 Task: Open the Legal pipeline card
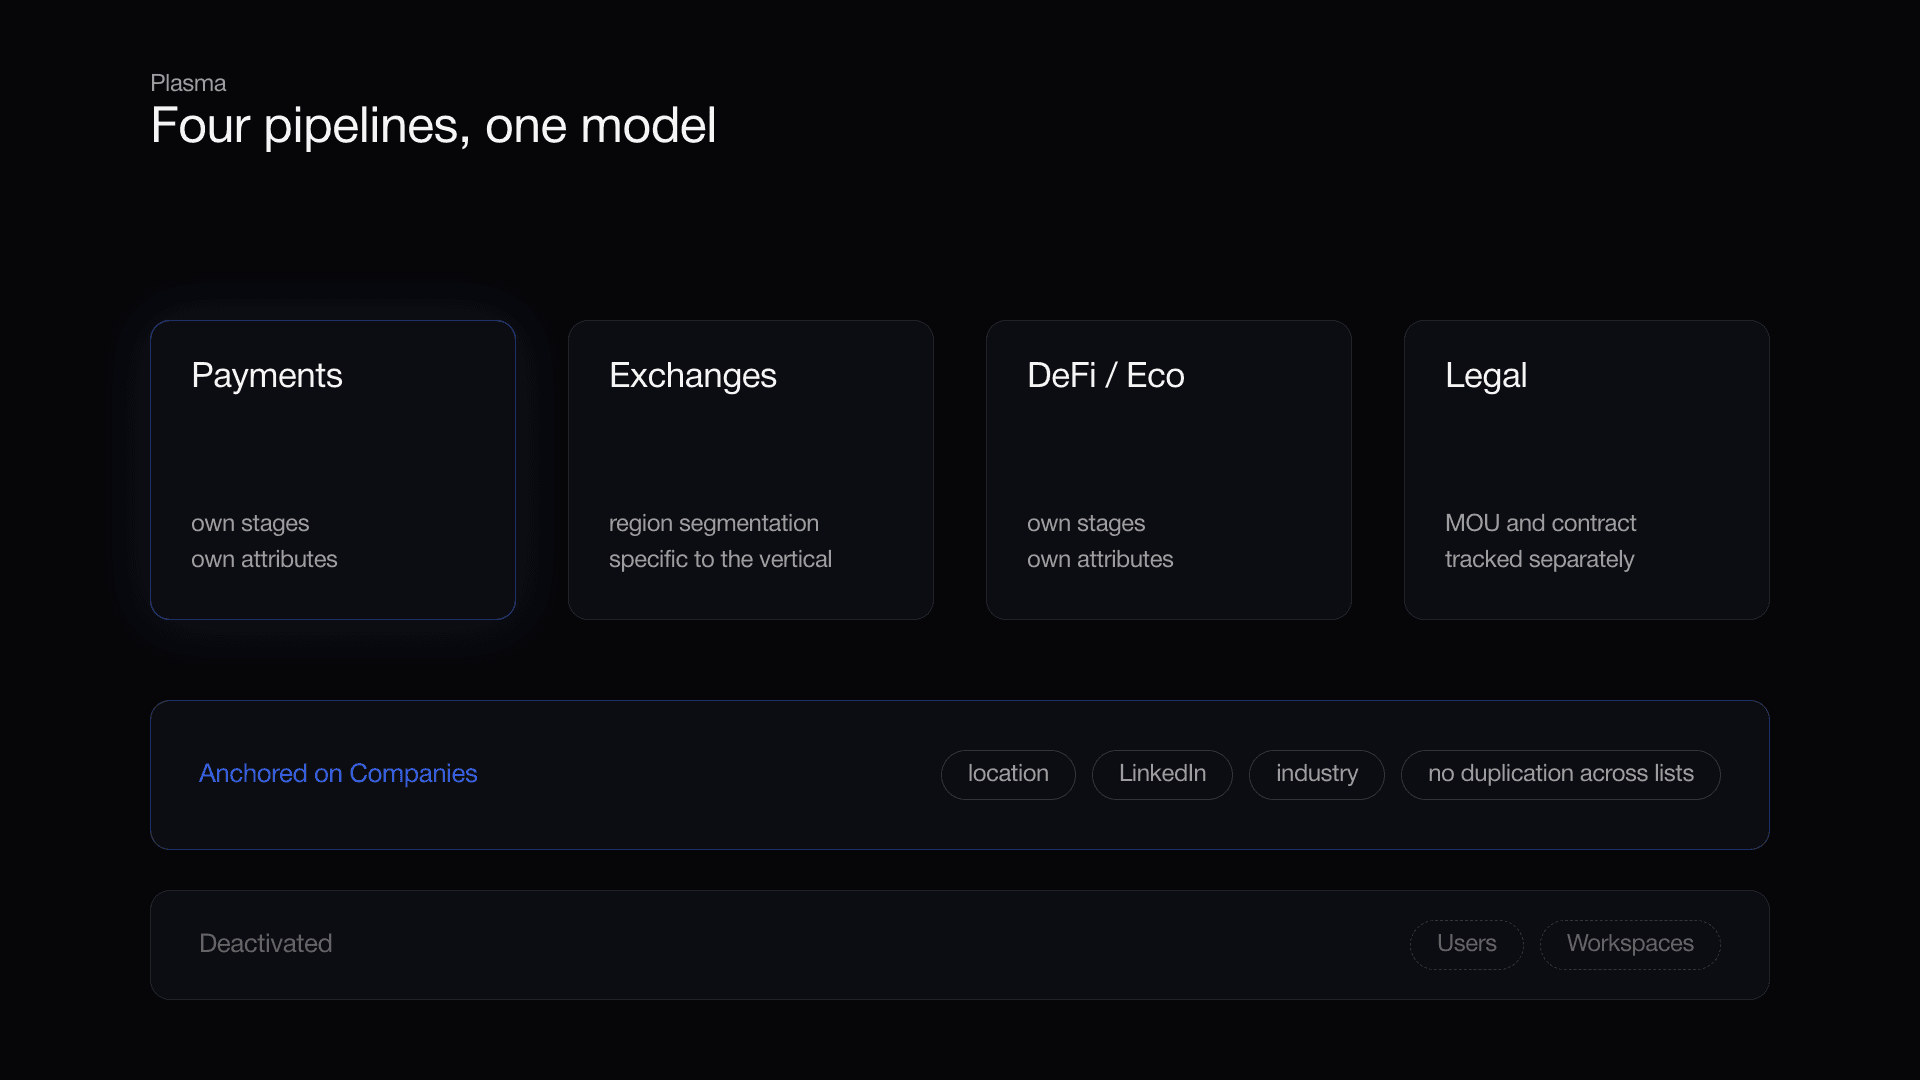[1587, 470]
